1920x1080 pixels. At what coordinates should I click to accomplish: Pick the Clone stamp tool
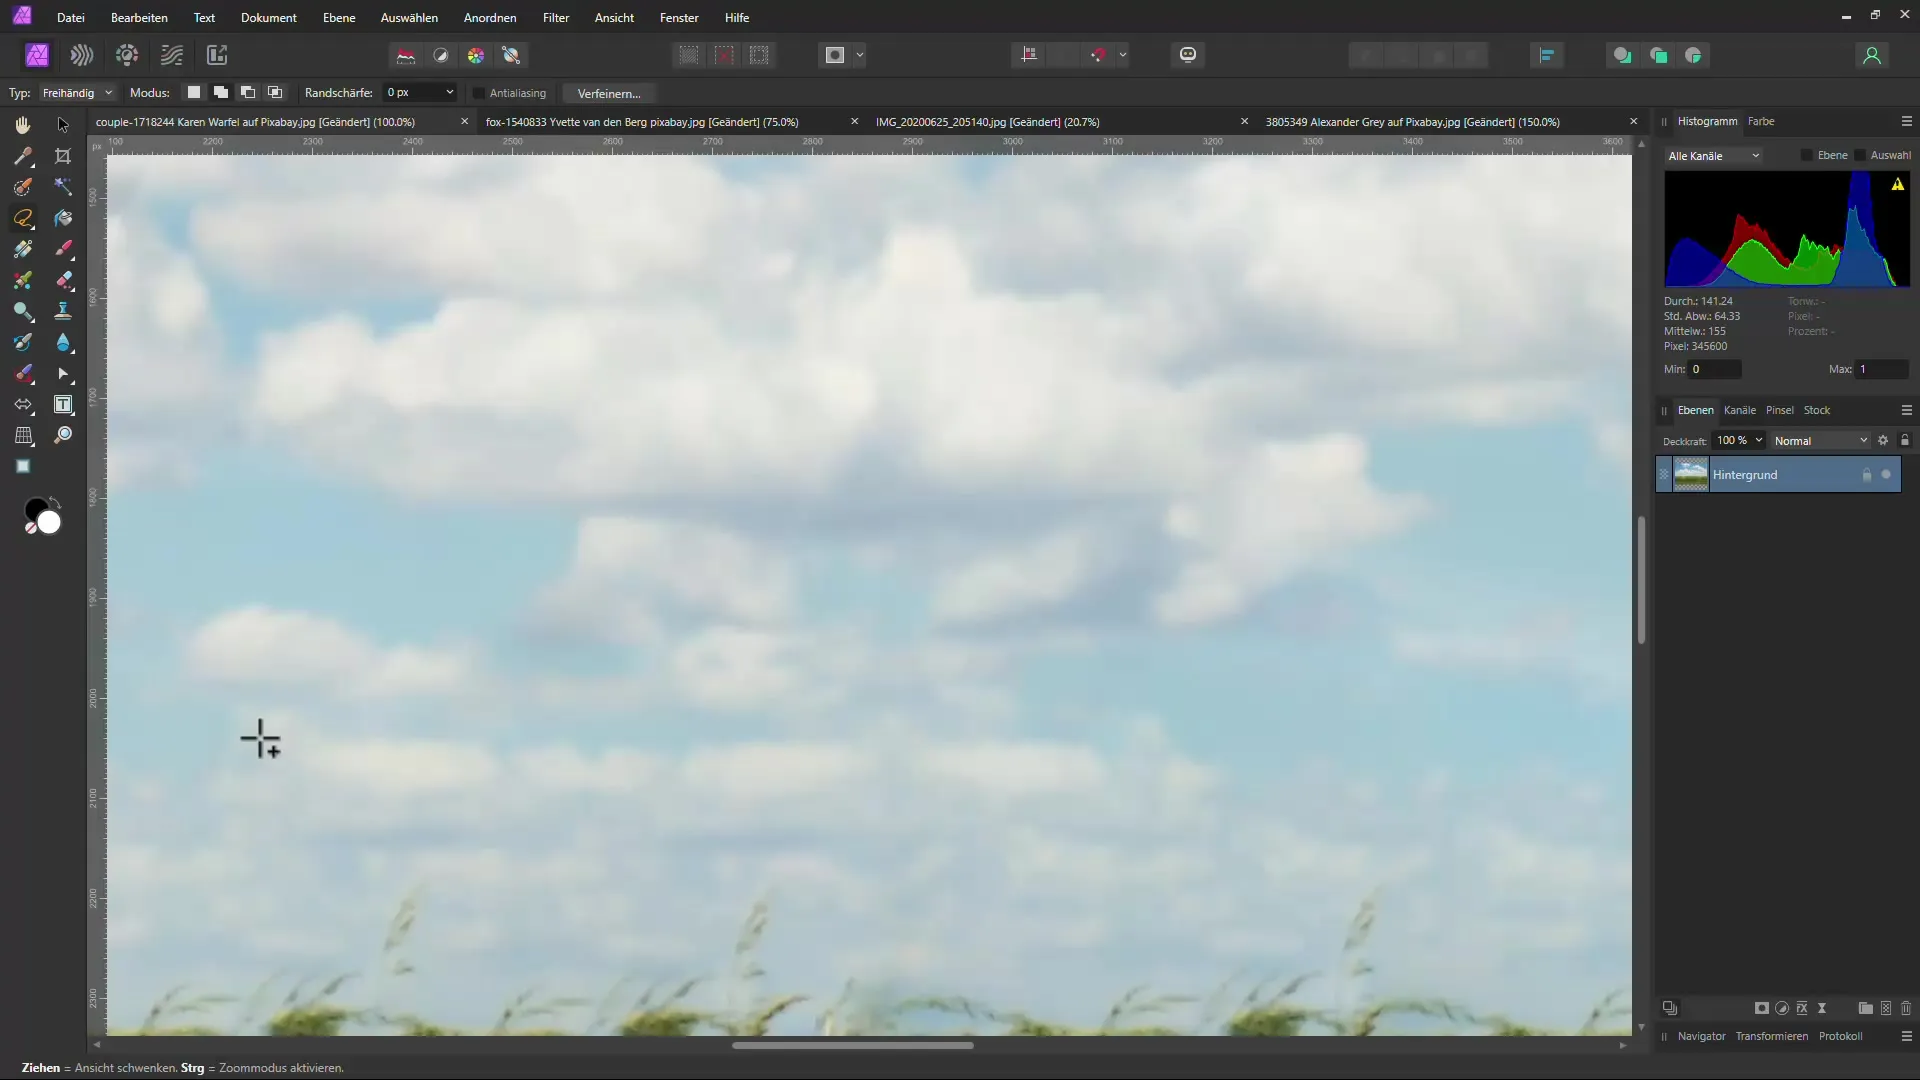pyautogui.click(x=63, y=311)
